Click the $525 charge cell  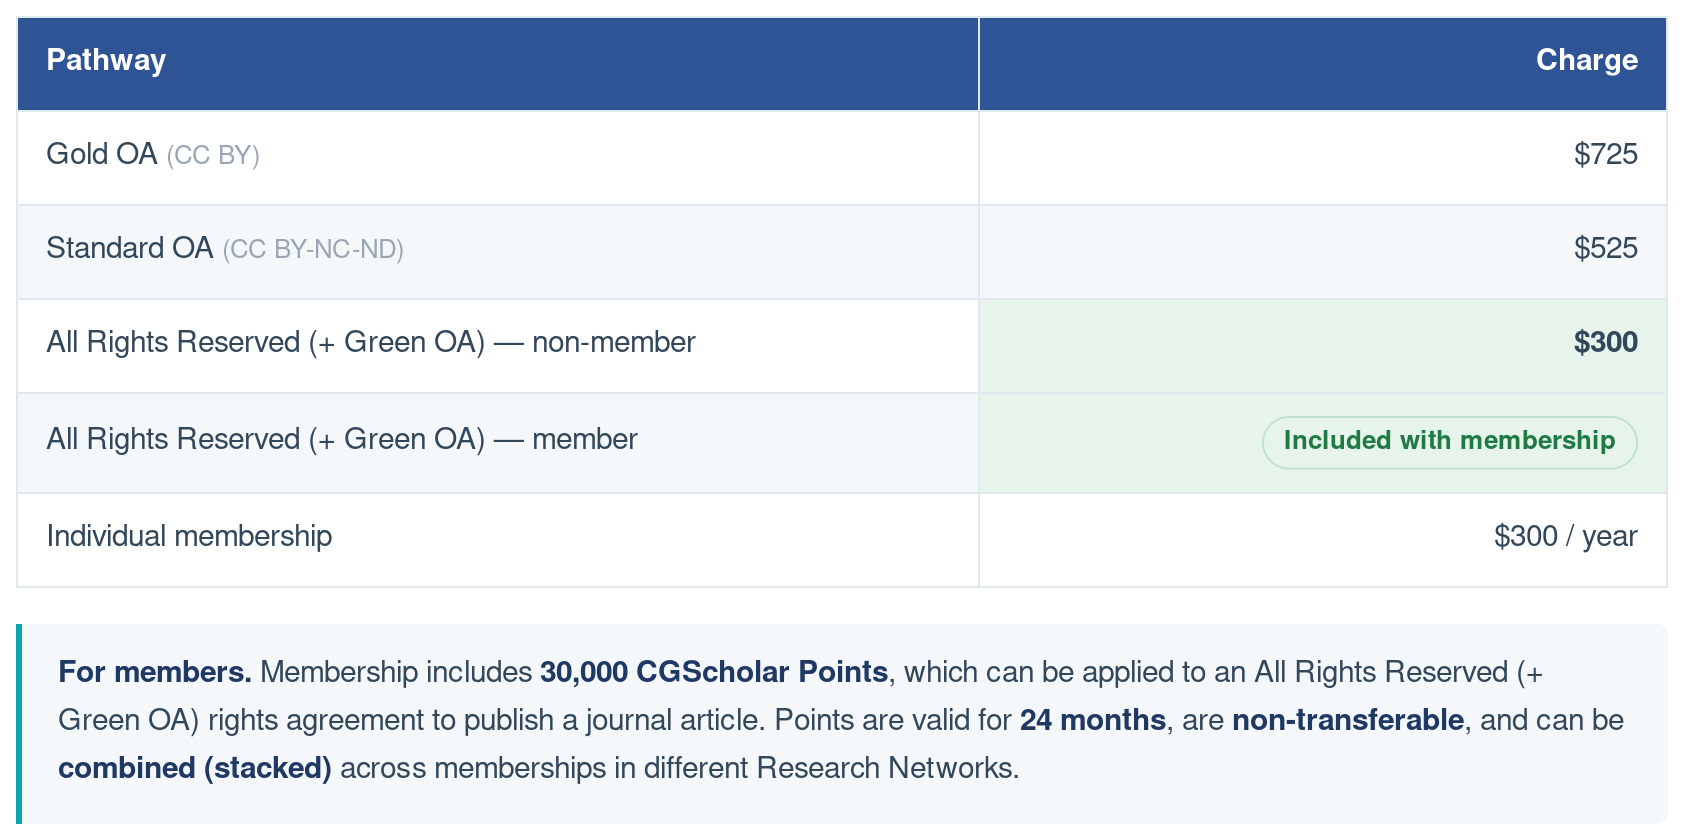1605,248
